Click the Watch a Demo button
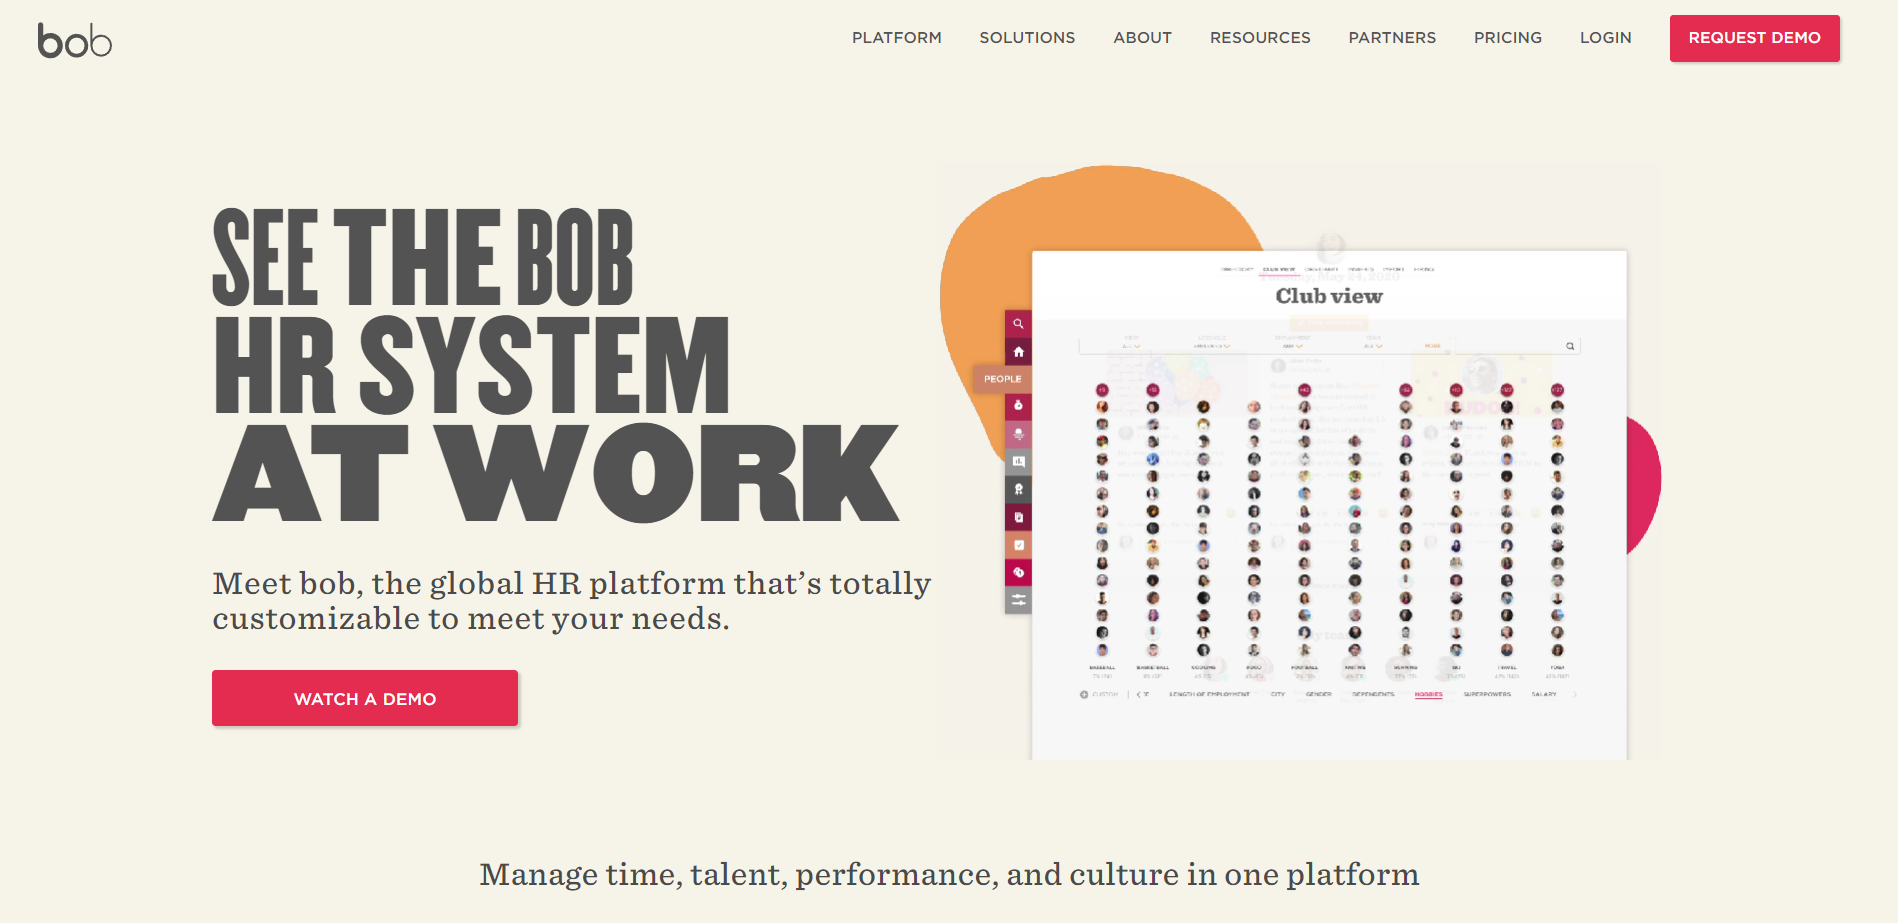This screenshot has height=923, width=1898. pyautogui.click(x=365, y=698)
